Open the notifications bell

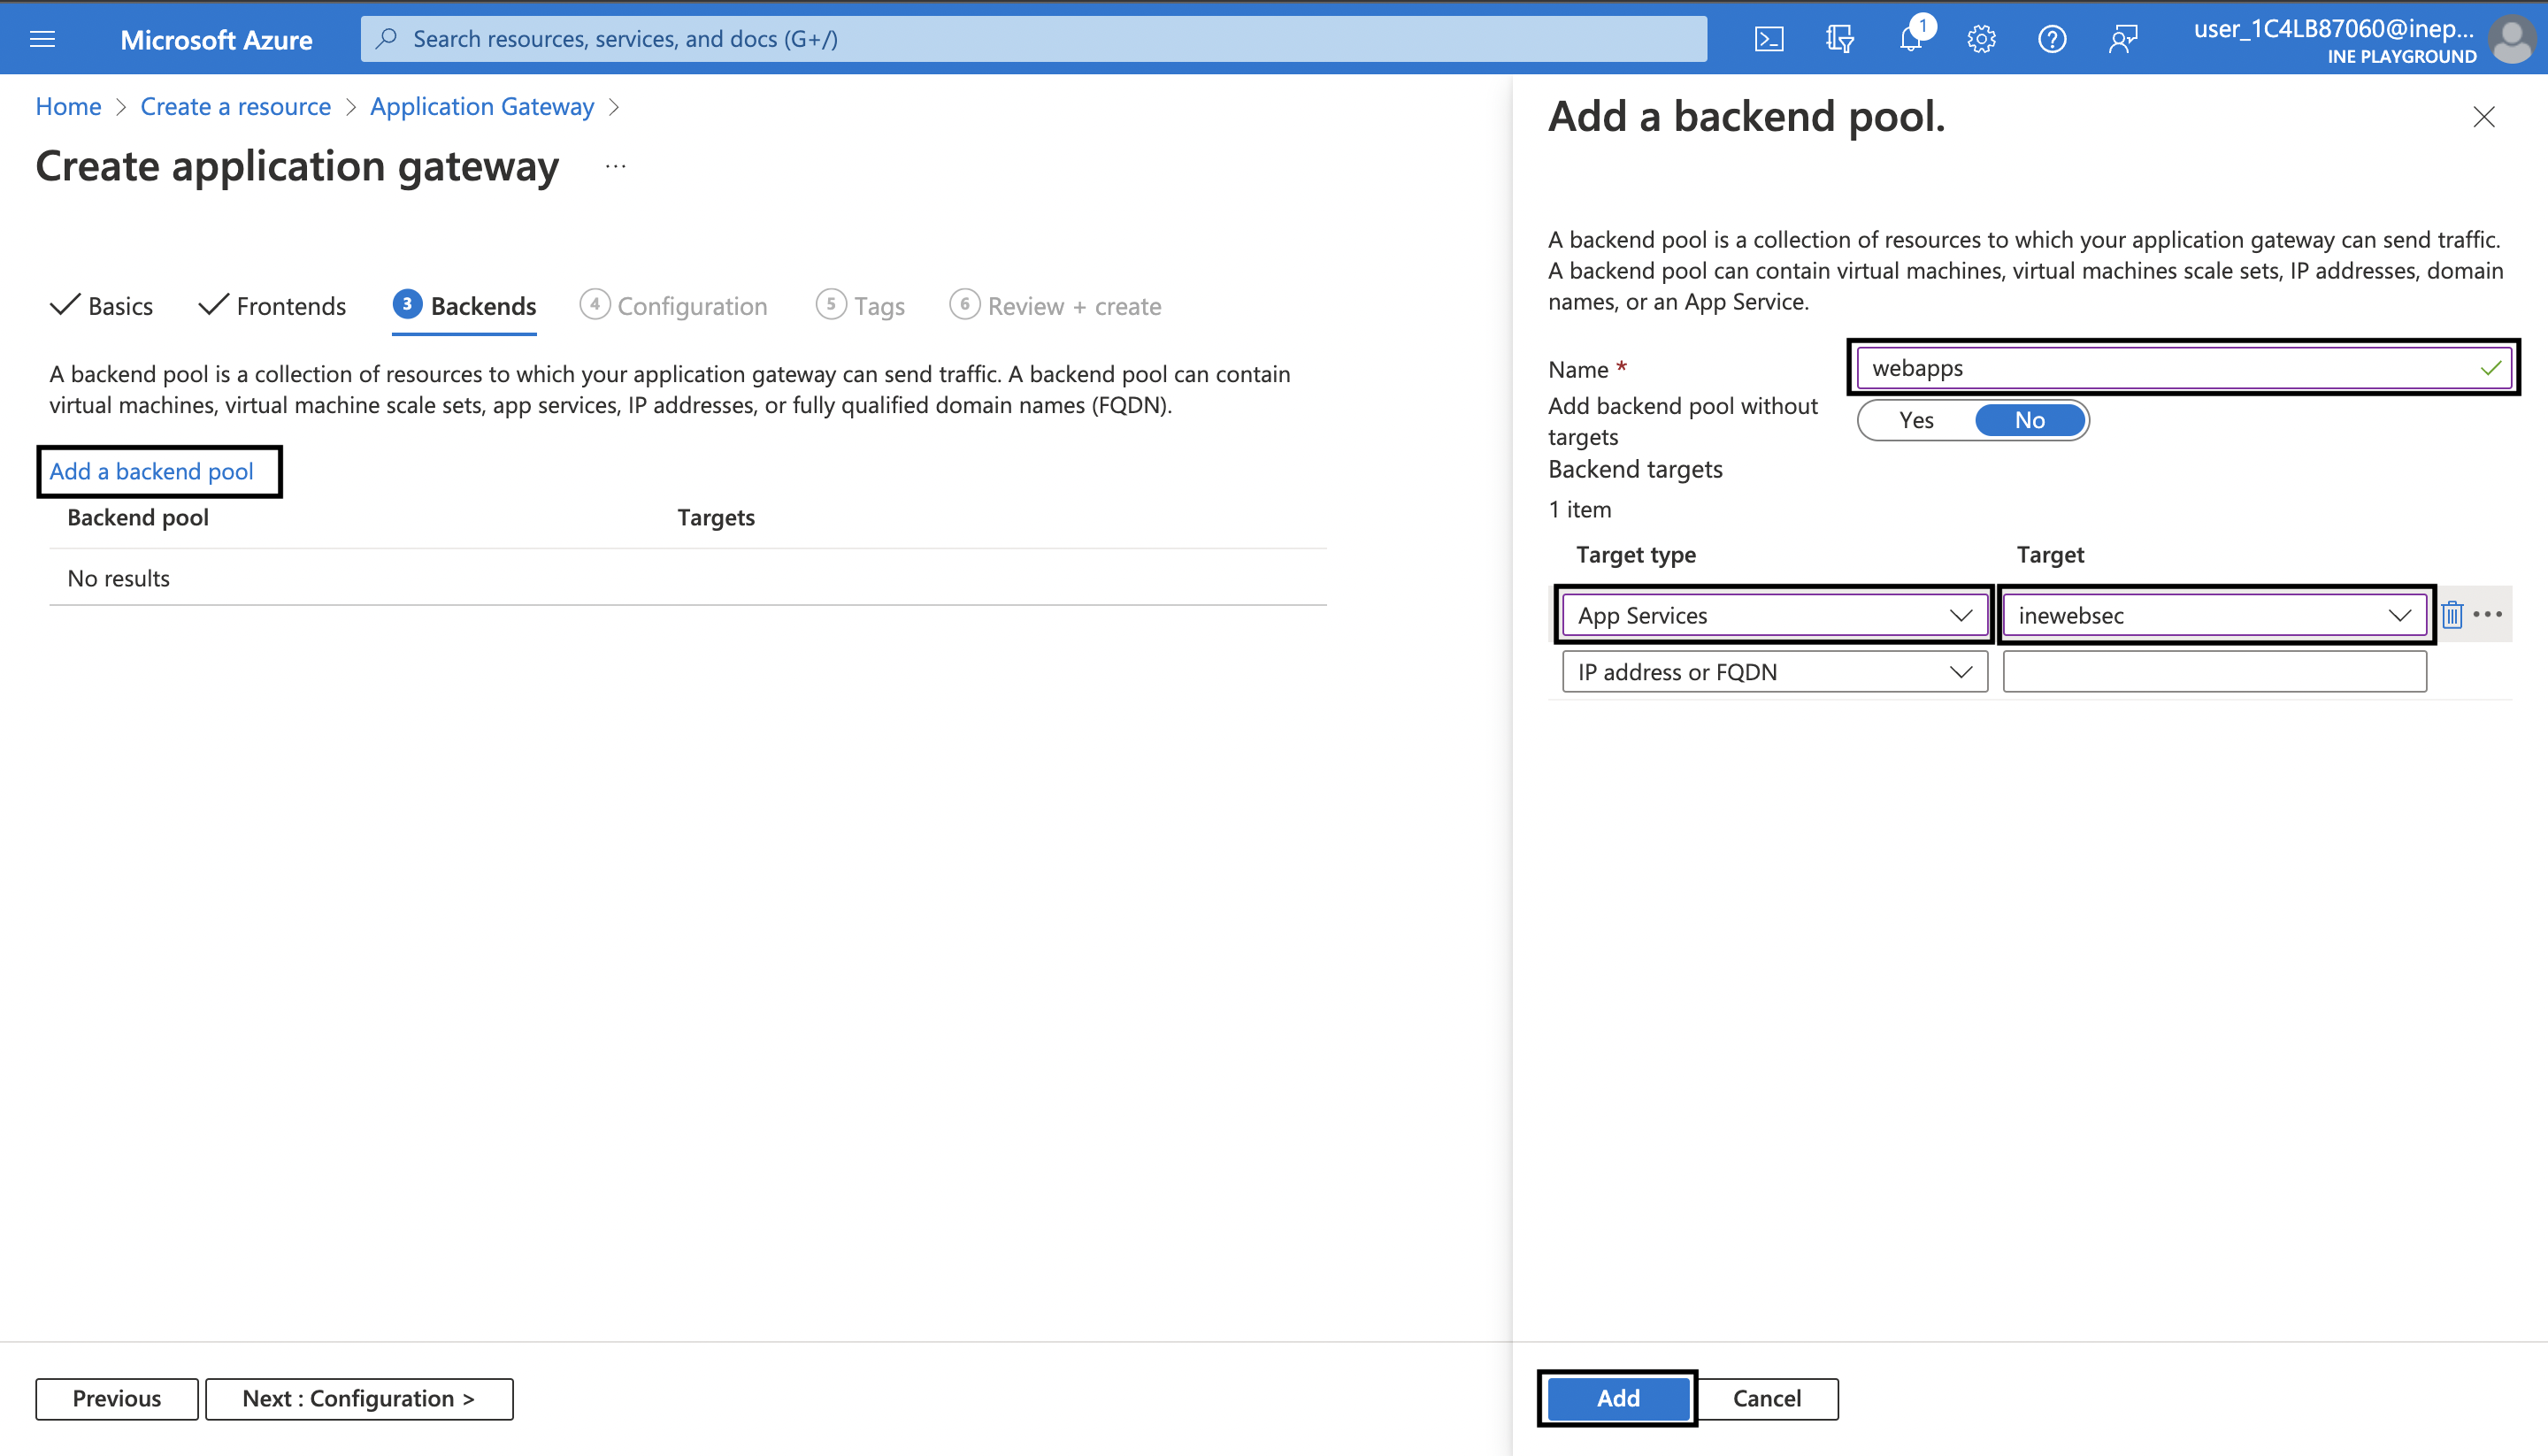point(1910,39)
